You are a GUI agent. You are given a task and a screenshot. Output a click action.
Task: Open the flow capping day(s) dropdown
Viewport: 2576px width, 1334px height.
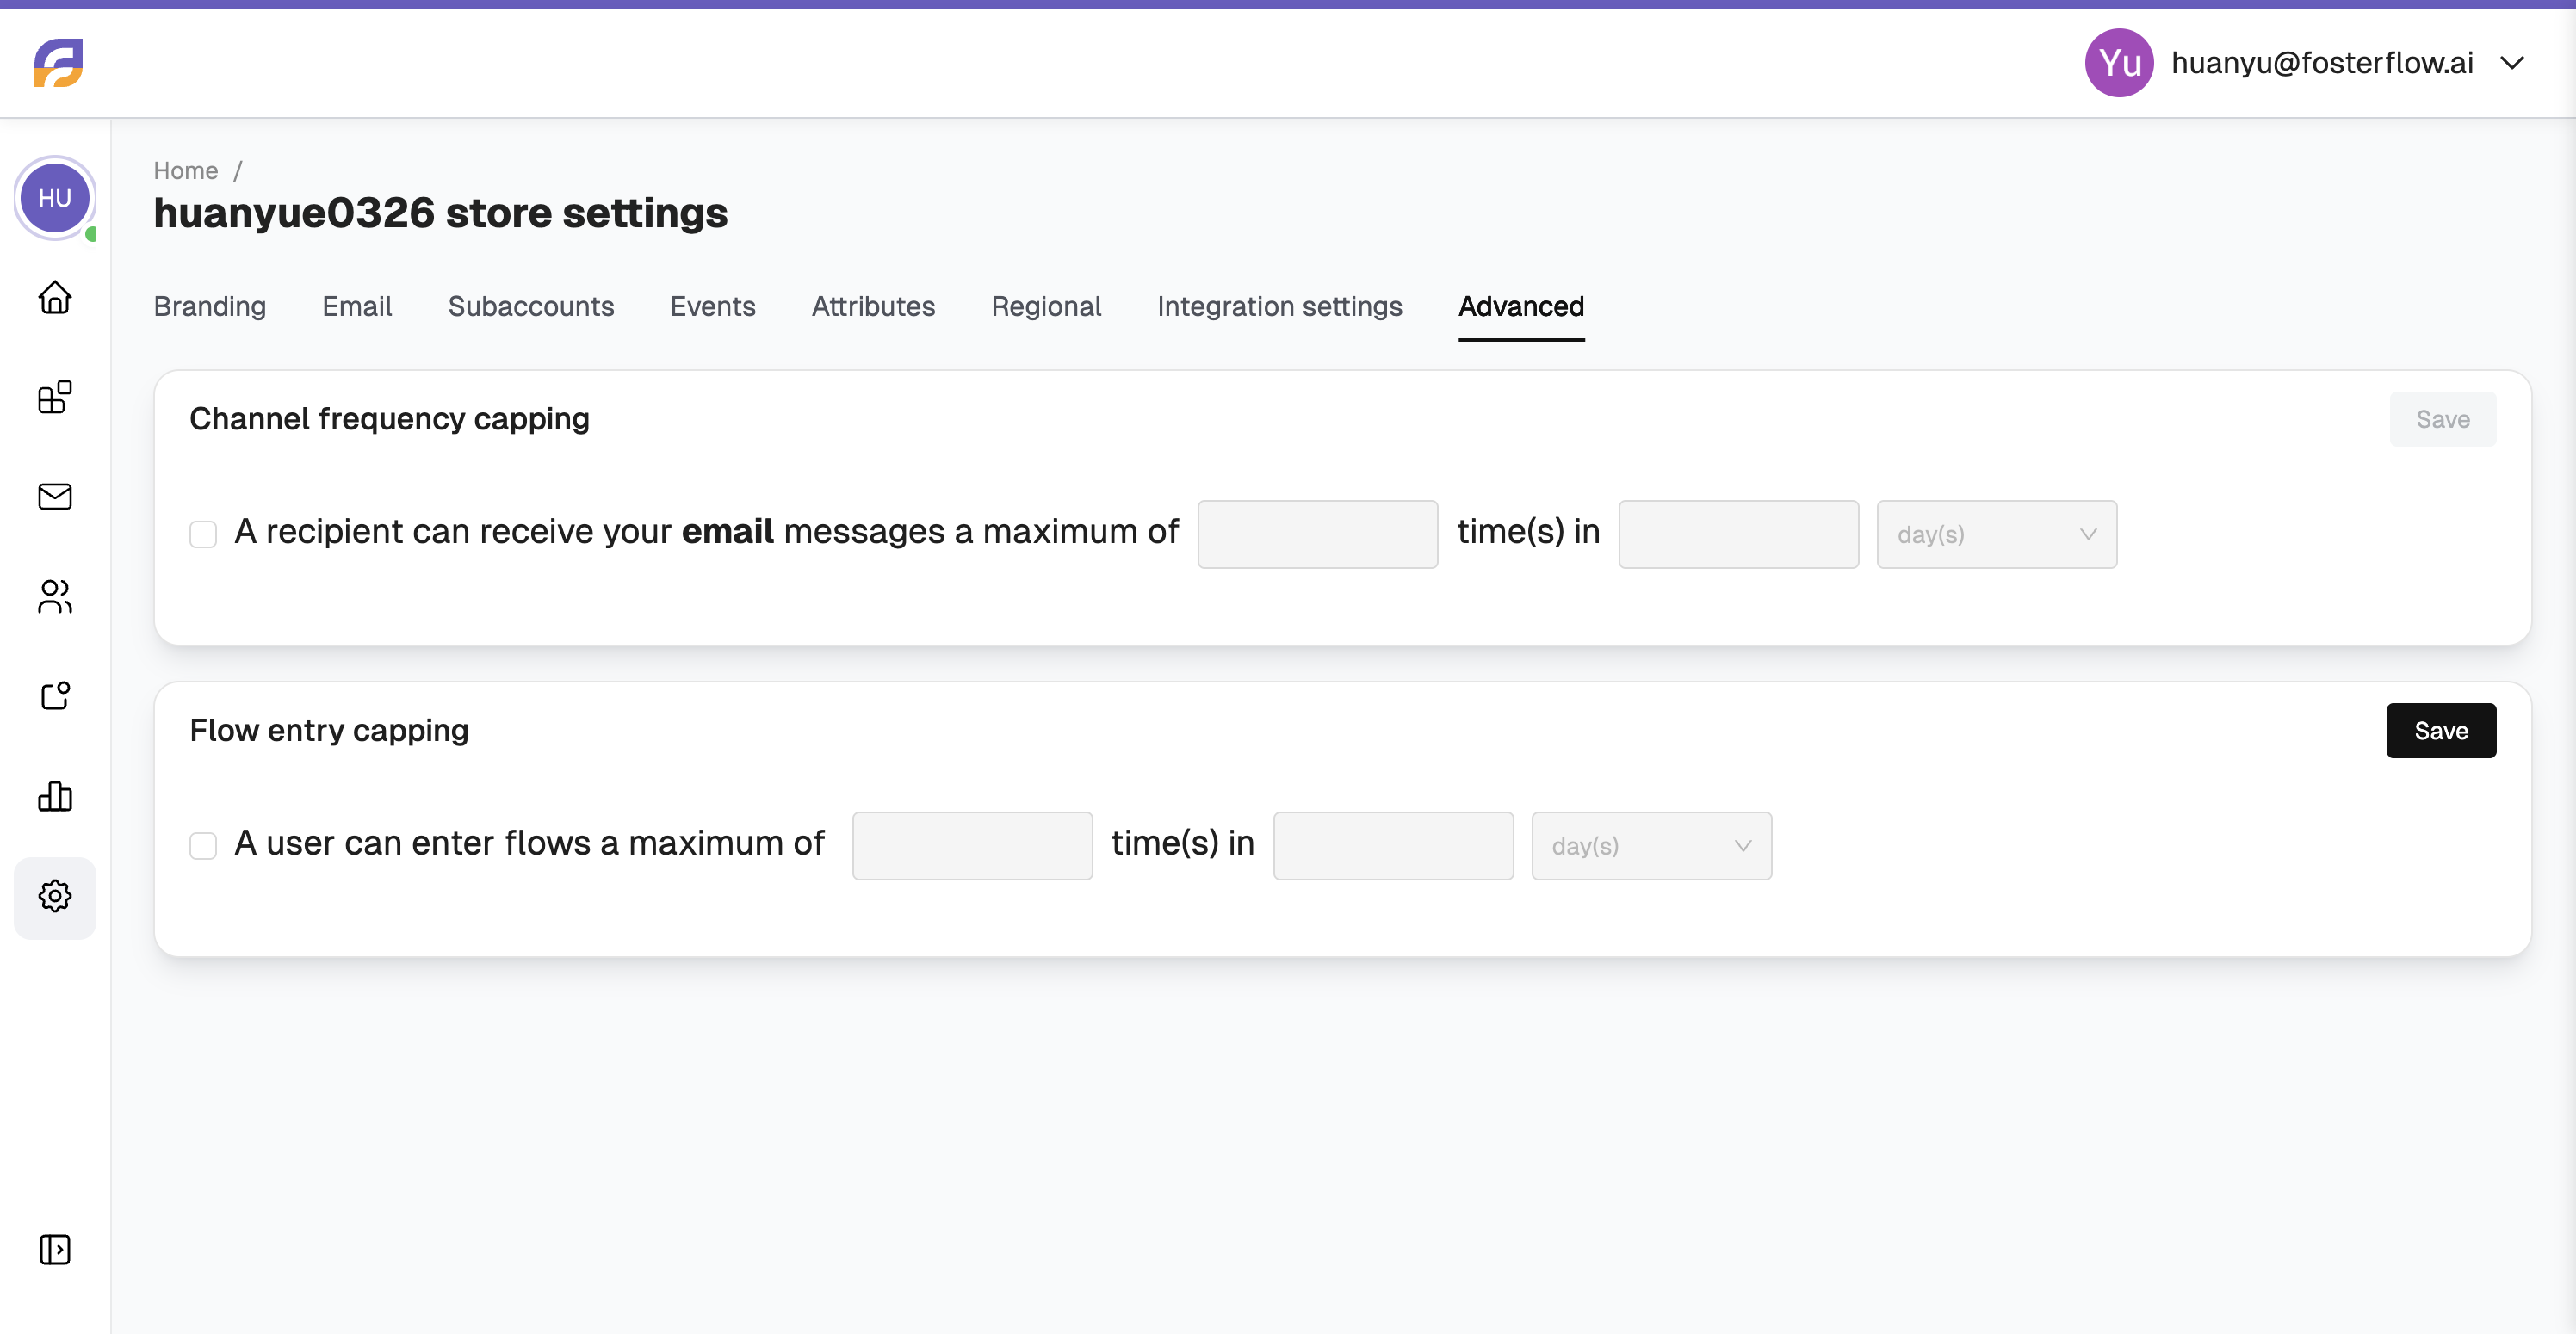pyautogui.click(x=1651, y=846)
